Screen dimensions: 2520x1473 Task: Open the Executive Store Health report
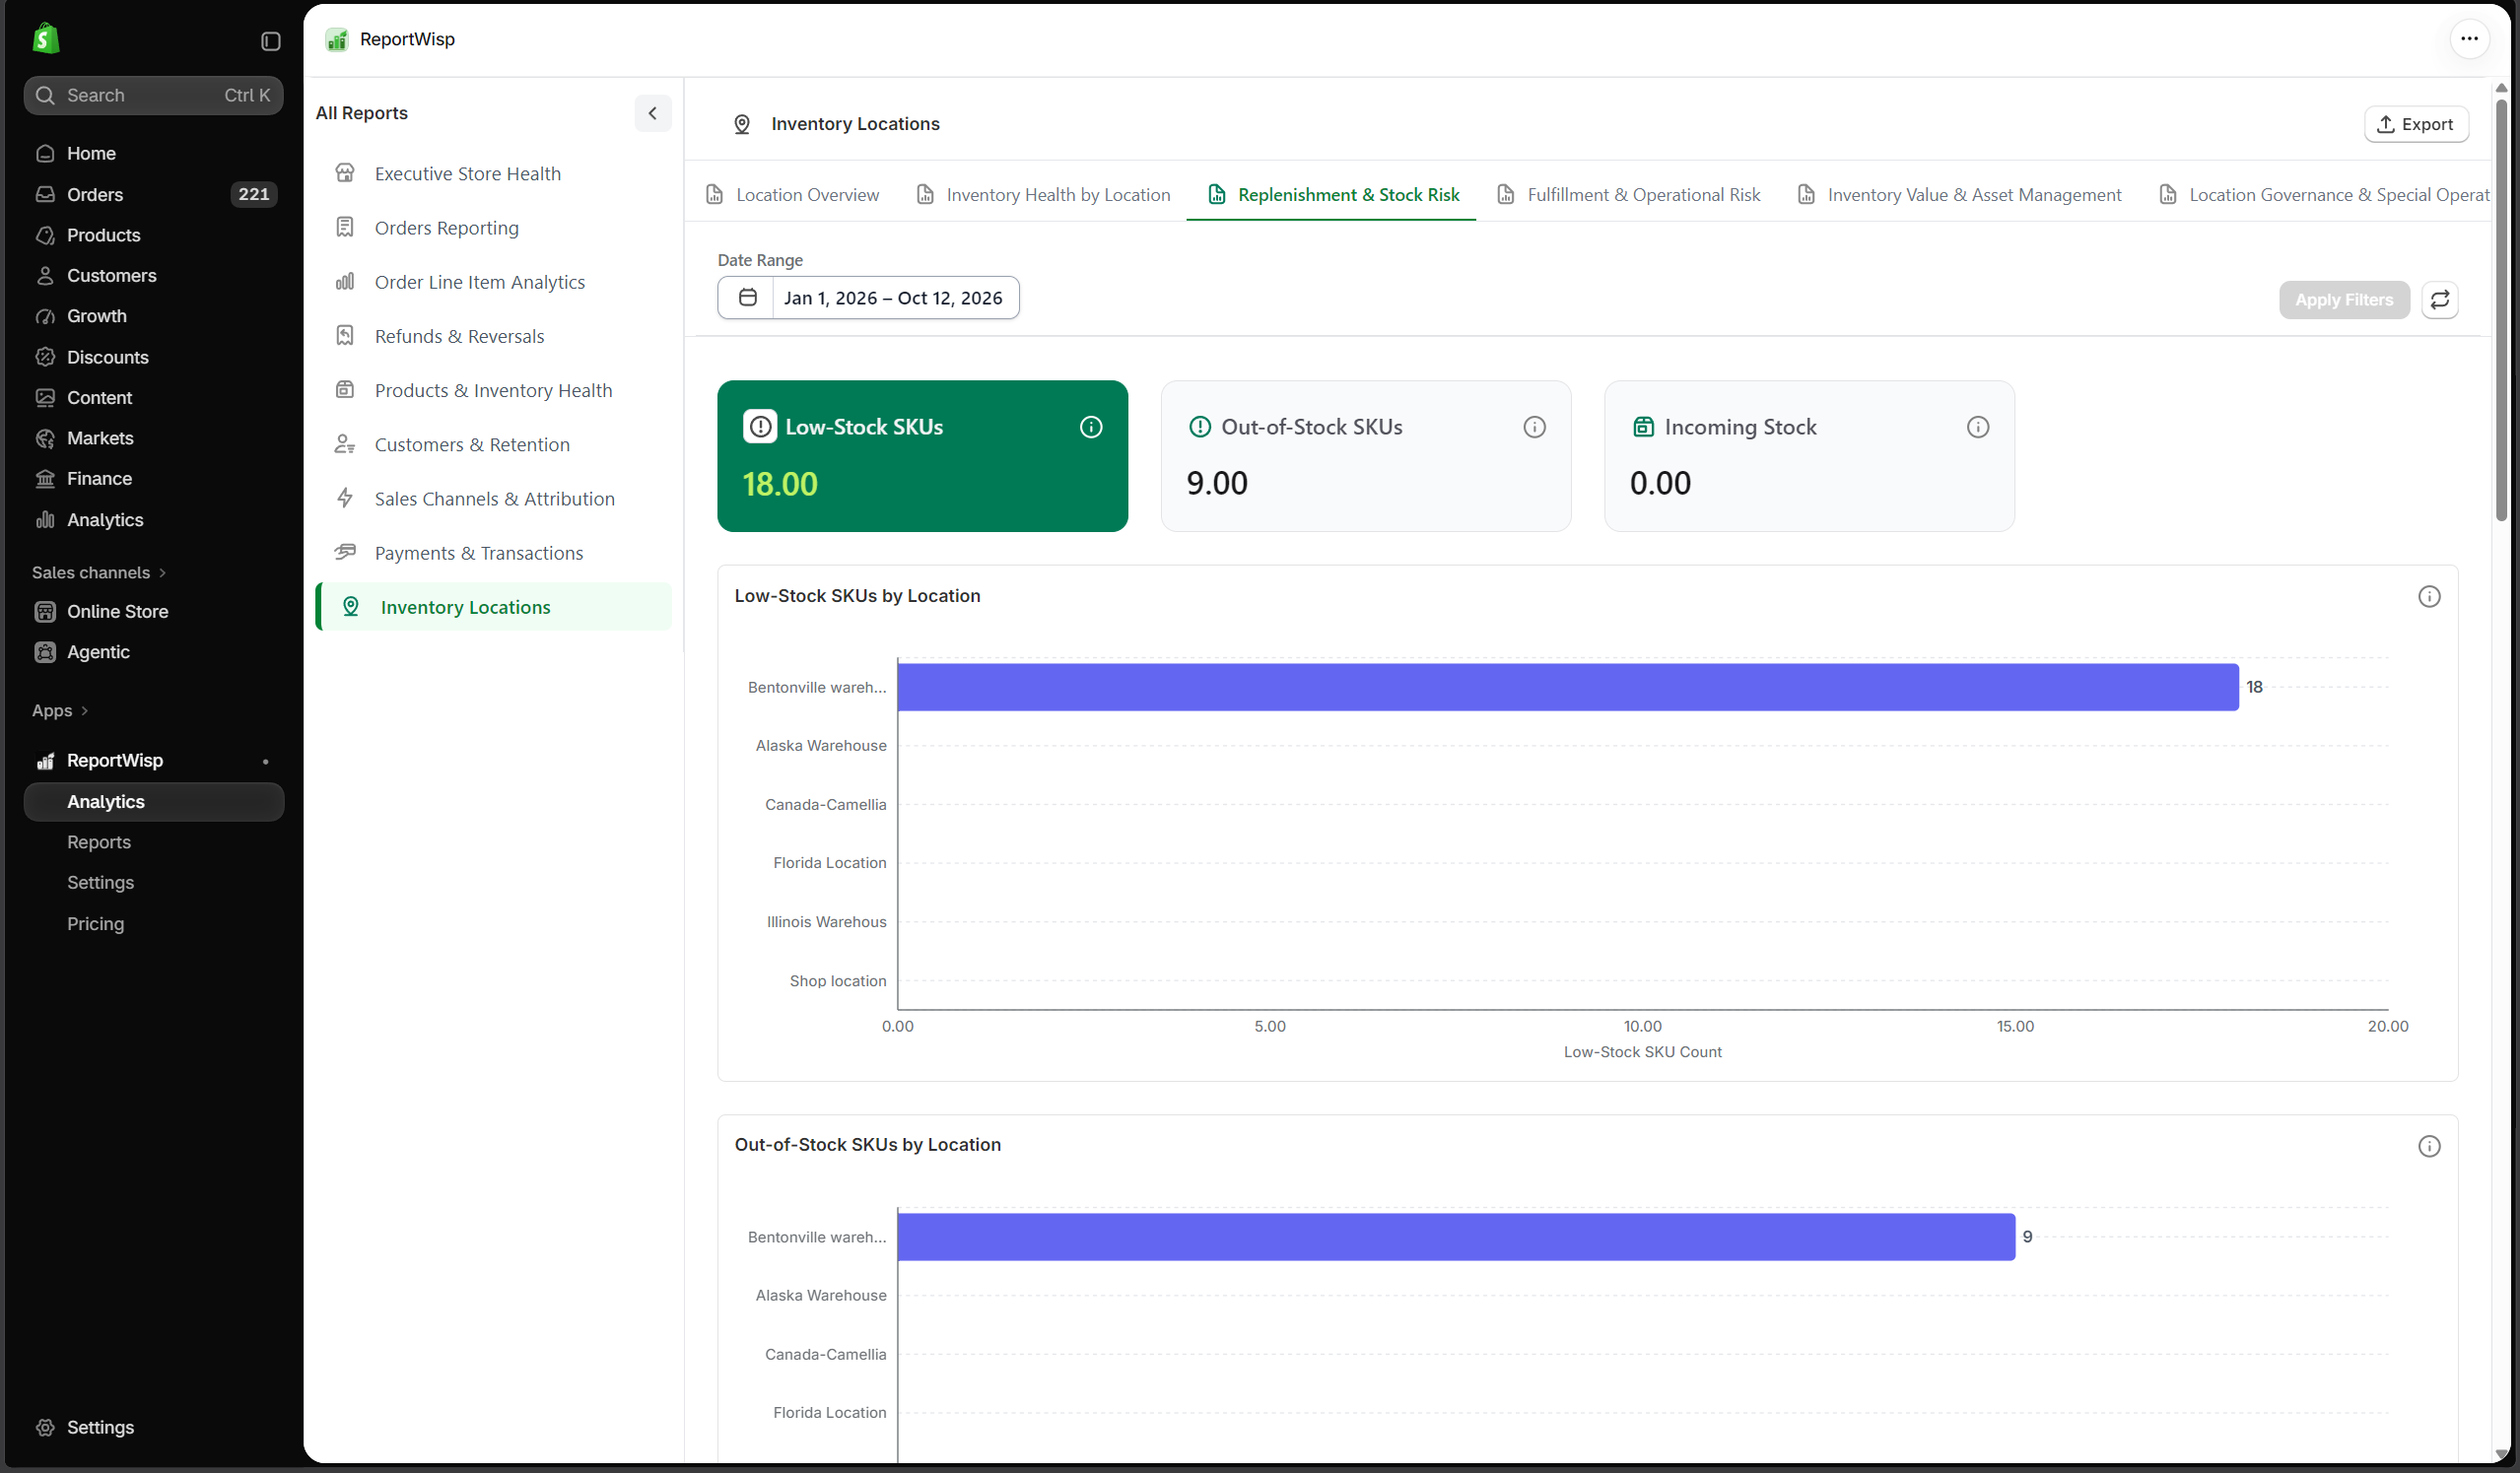point(467,173)
